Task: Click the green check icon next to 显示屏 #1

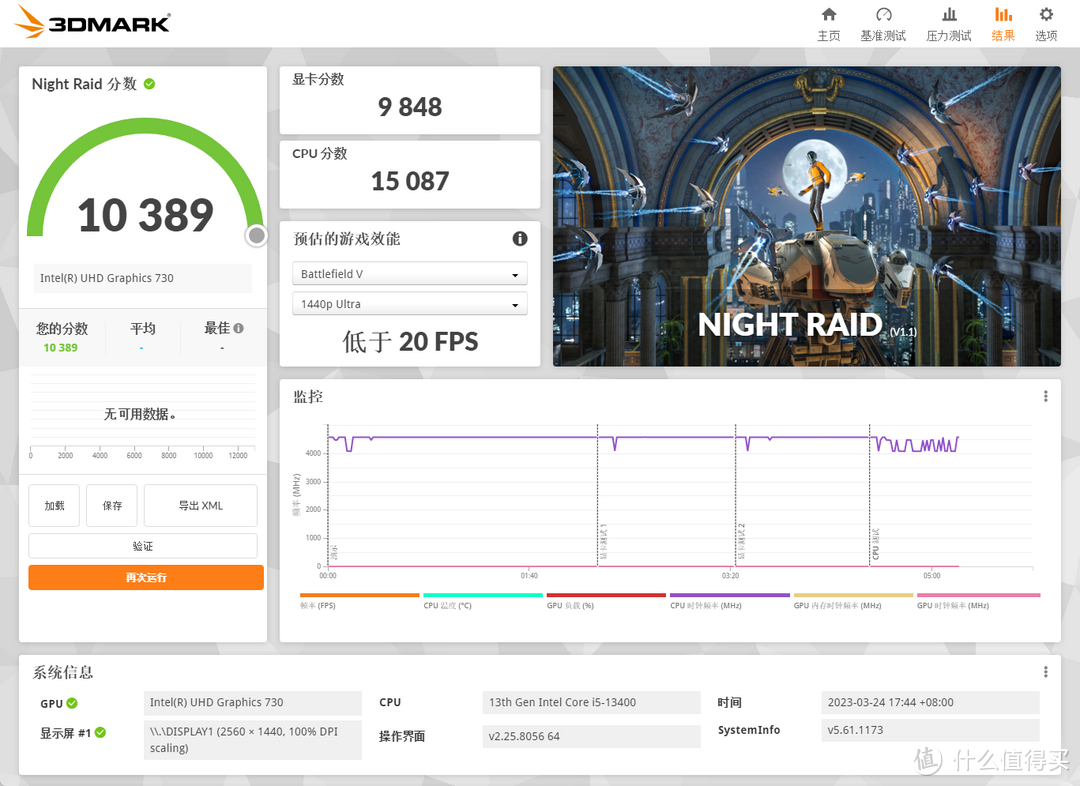Action: pyautogui.click(x=101, y=732)
